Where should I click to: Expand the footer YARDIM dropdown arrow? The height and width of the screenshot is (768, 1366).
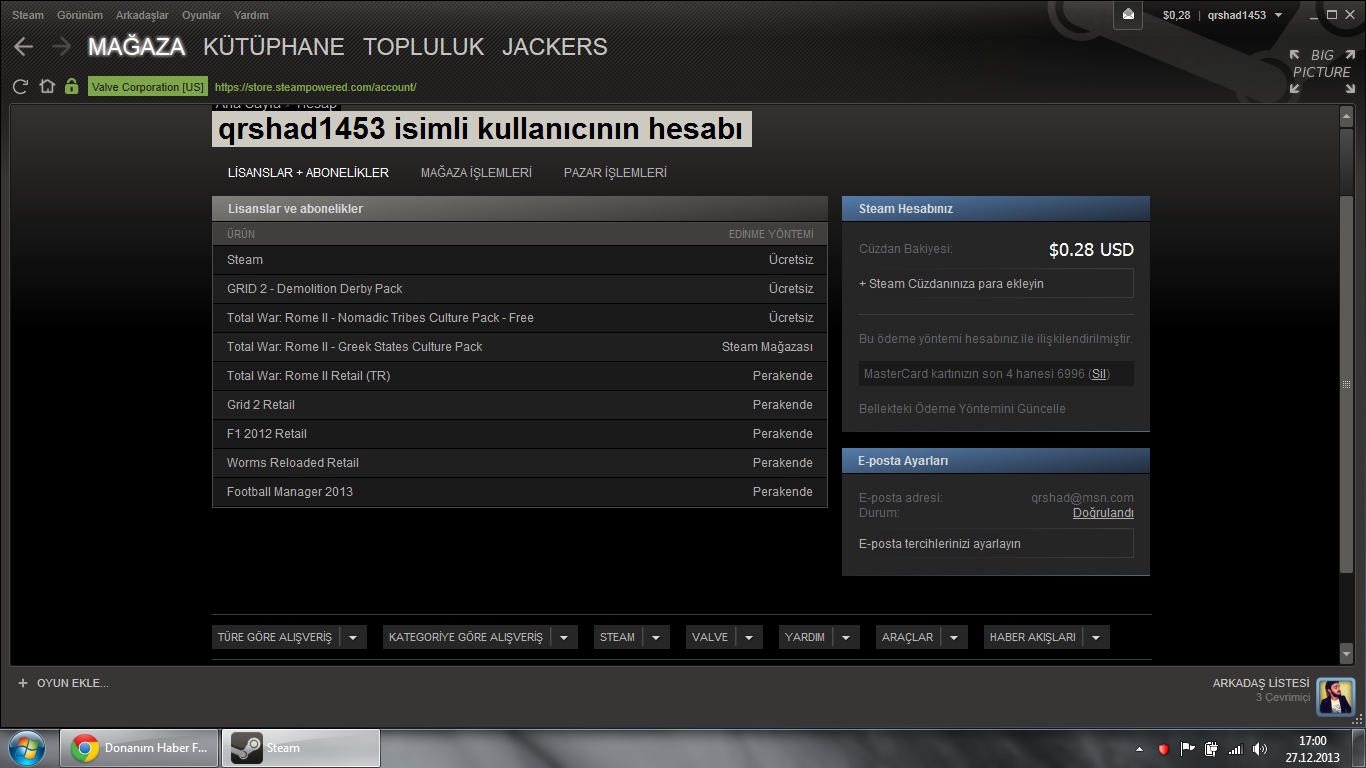846,637
